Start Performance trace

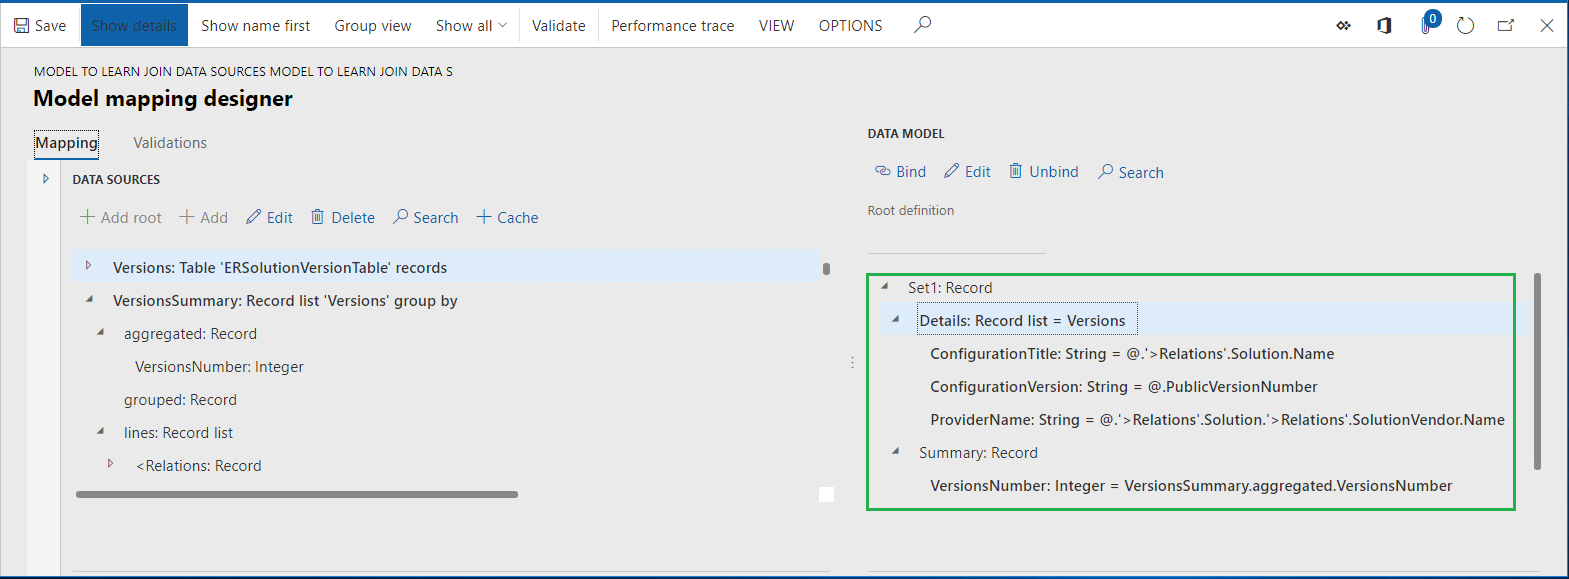pyautogui.click(x=673, y=26)
